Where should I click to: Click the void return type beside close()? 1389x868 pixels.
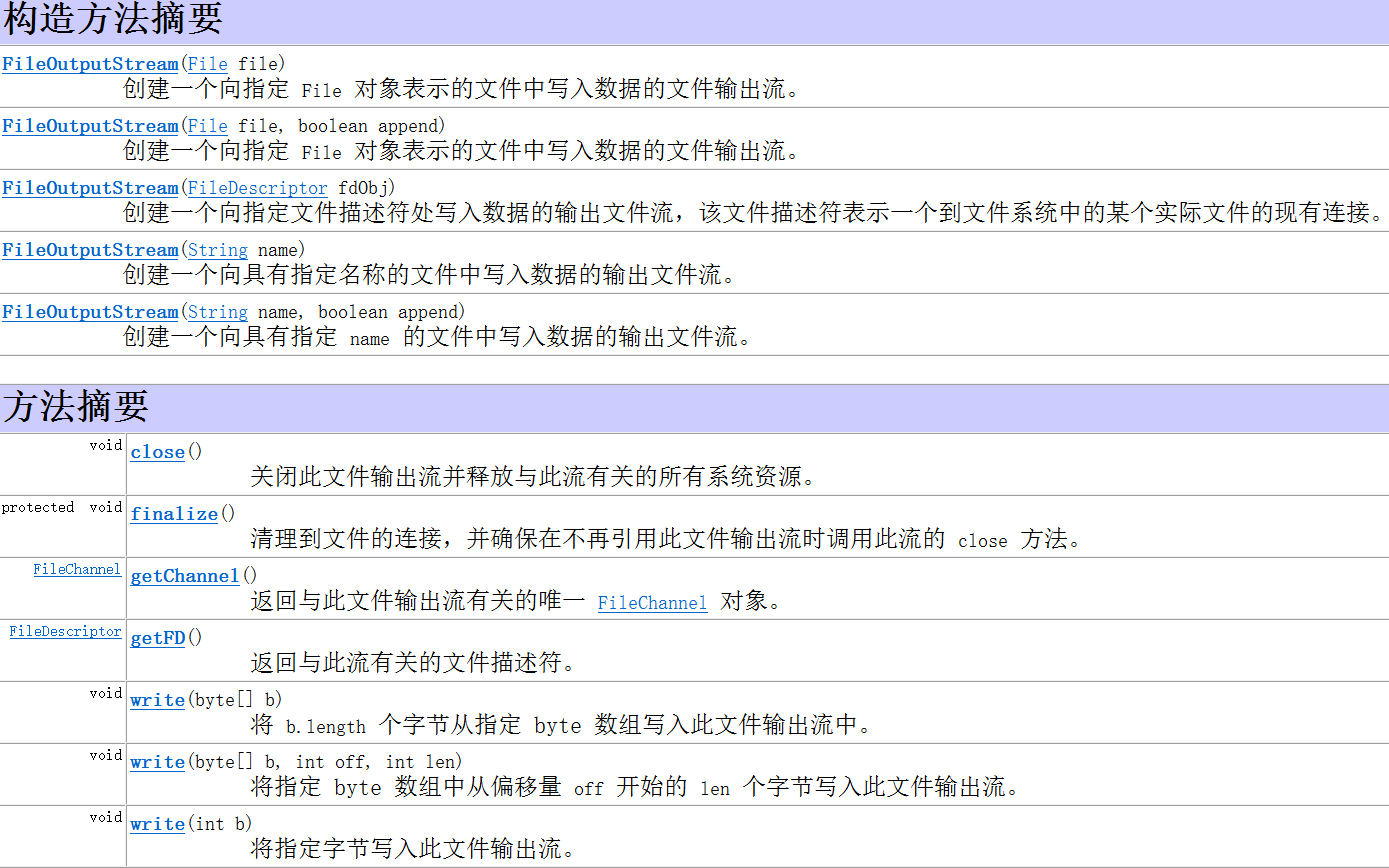coord(106,445)
